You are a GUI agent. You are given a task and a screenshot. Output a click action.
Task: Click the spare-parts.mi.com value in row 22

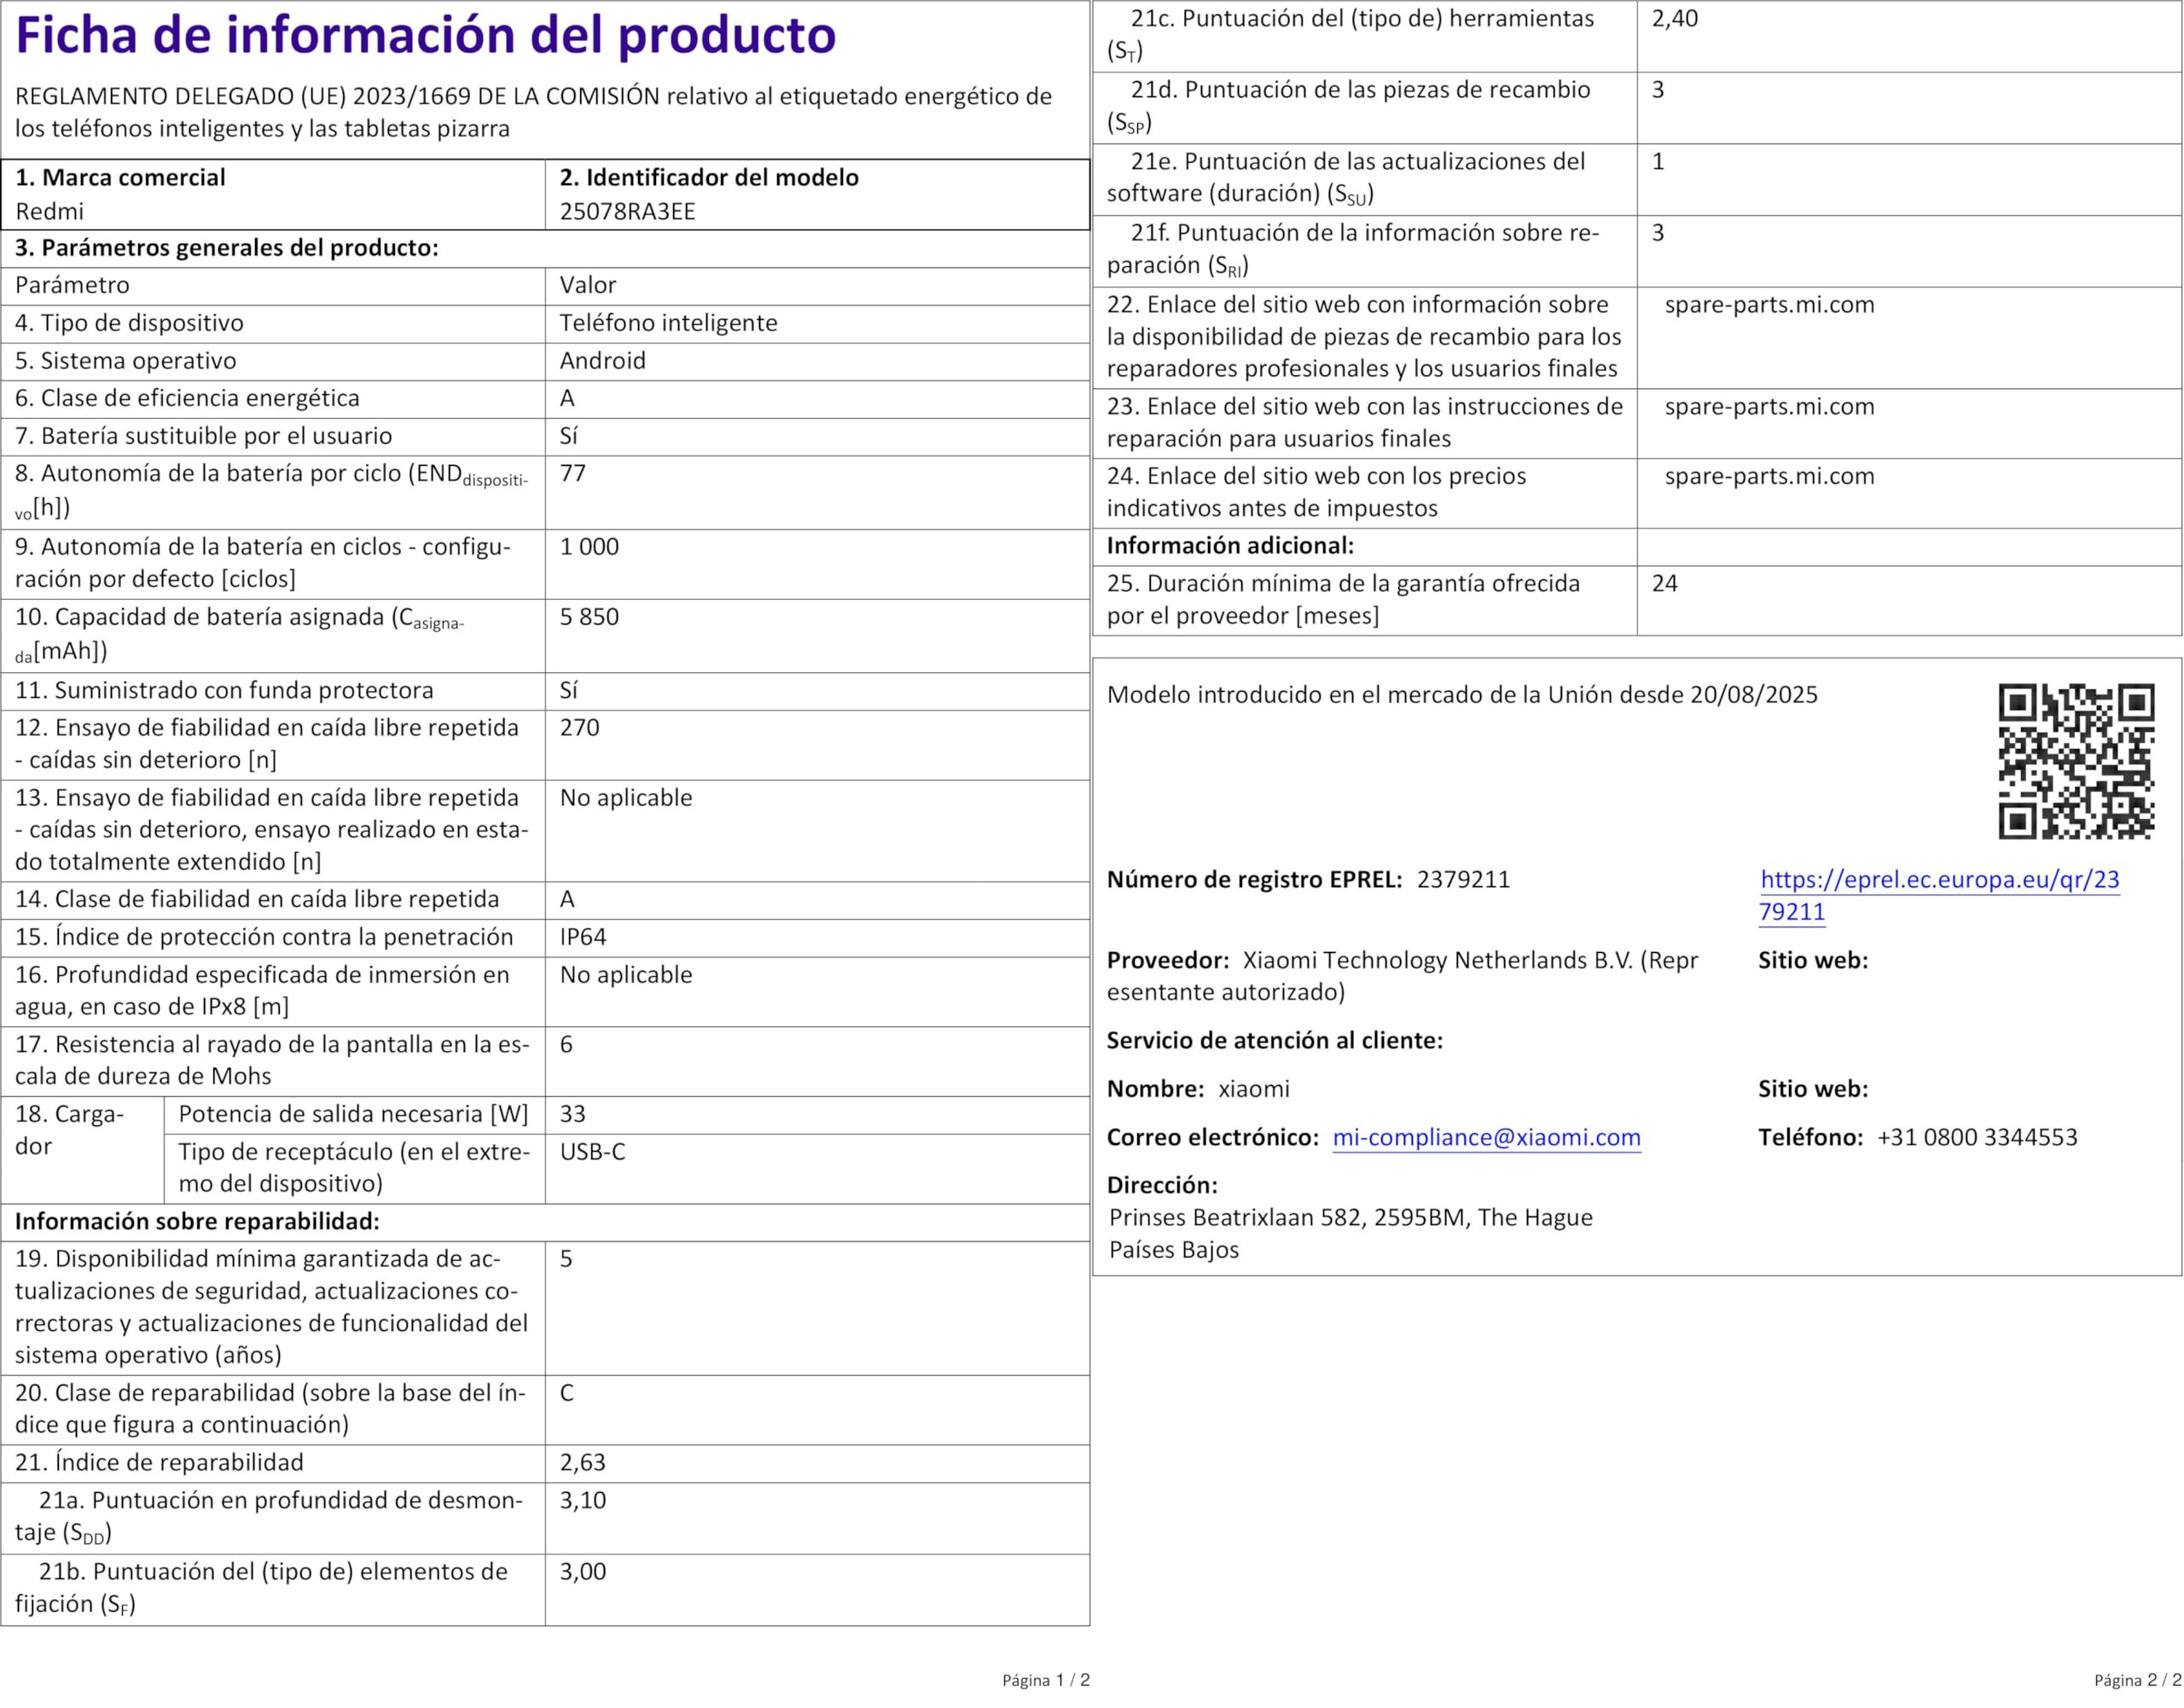tap(1769, 305)
